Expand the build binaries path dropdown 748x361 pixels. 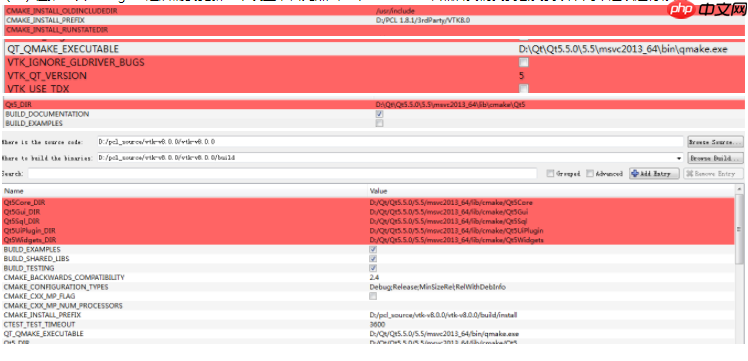click(x=679, y=158)
